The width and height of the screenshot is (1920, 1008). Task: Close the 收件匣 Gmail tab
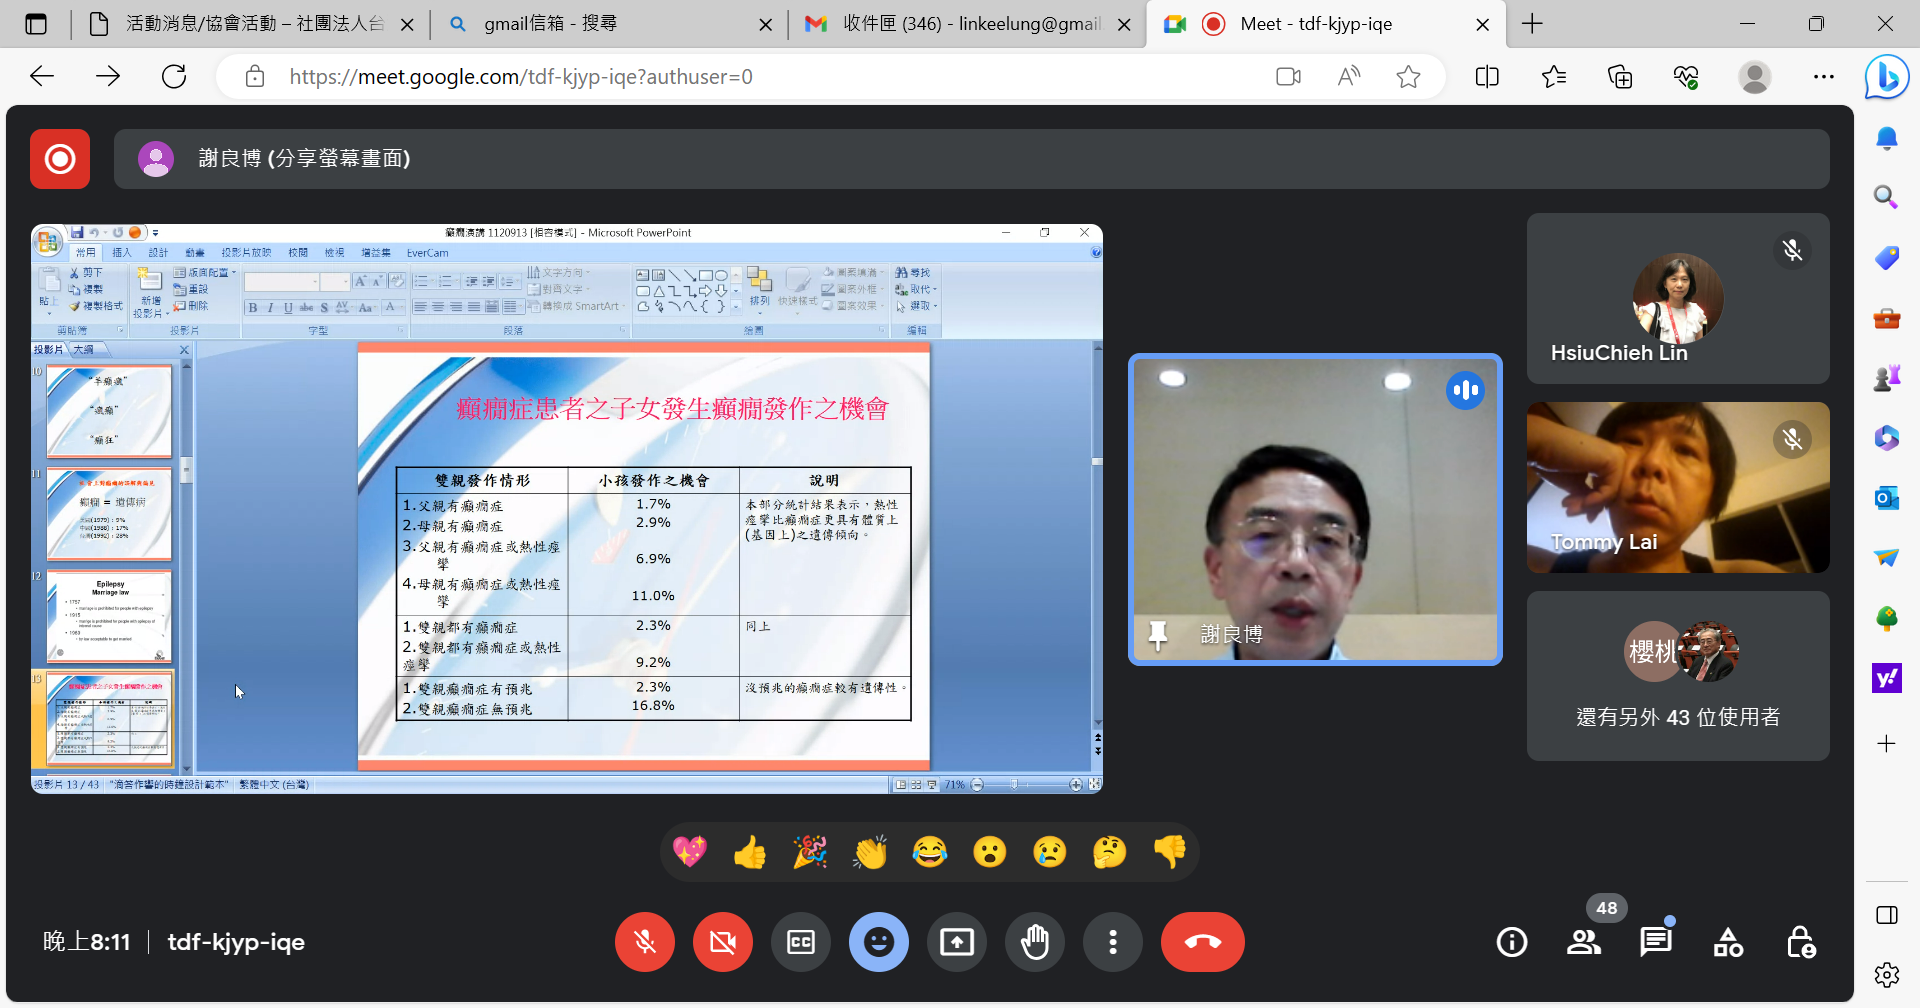click(1124, 24)
